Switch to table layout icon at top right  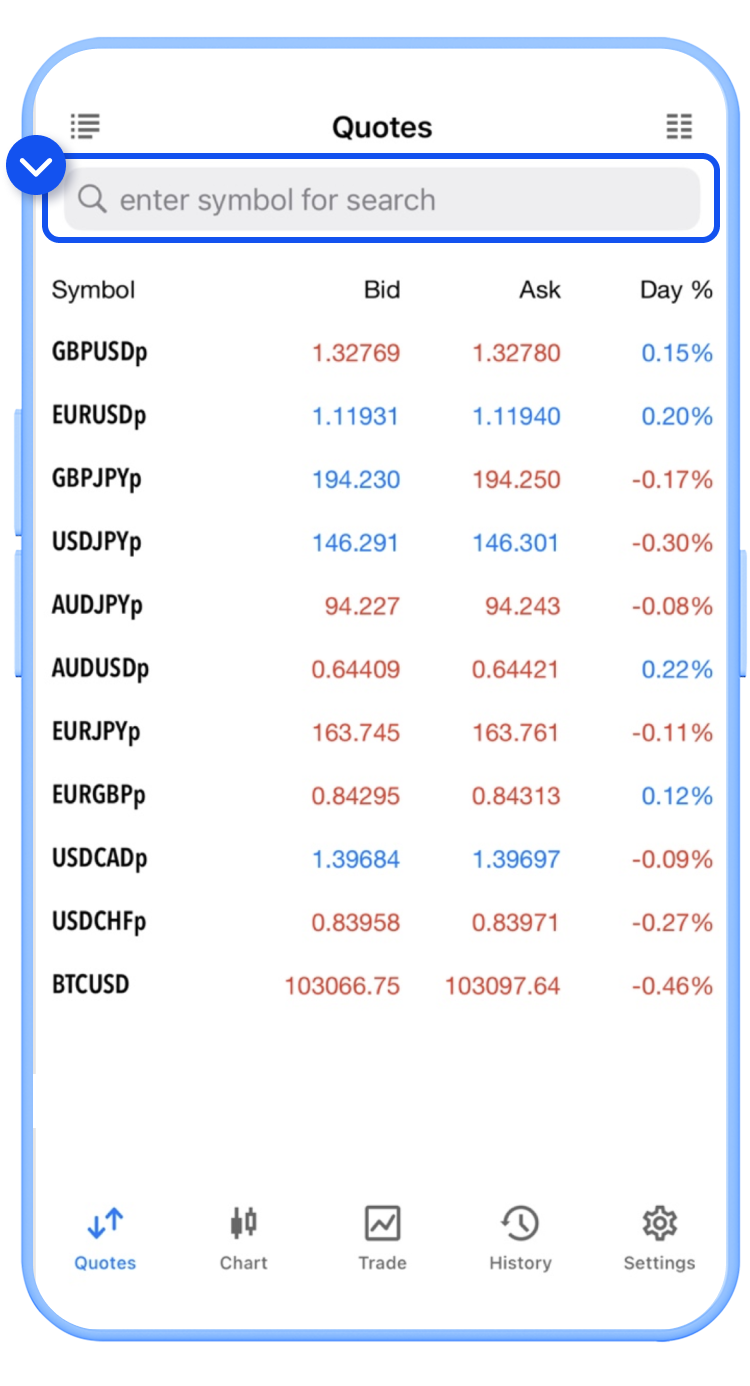pyautogui.click(x=679, y=126)
